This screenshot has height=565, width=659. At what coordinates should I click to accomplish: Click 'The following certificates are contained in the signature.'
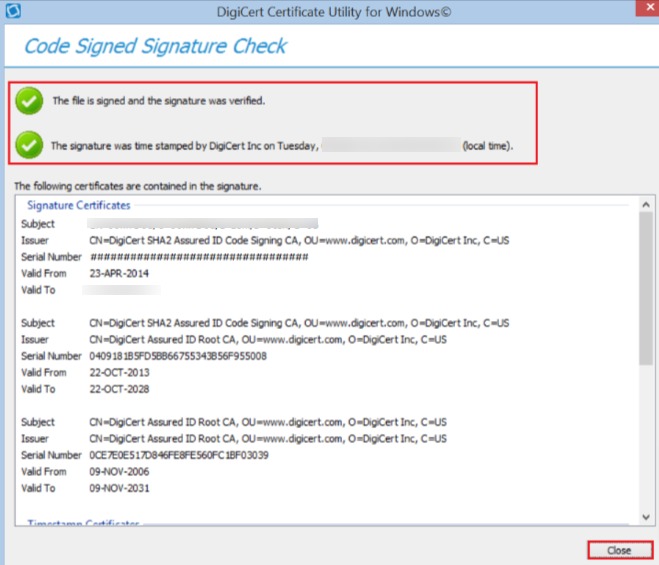pos(138,186)
